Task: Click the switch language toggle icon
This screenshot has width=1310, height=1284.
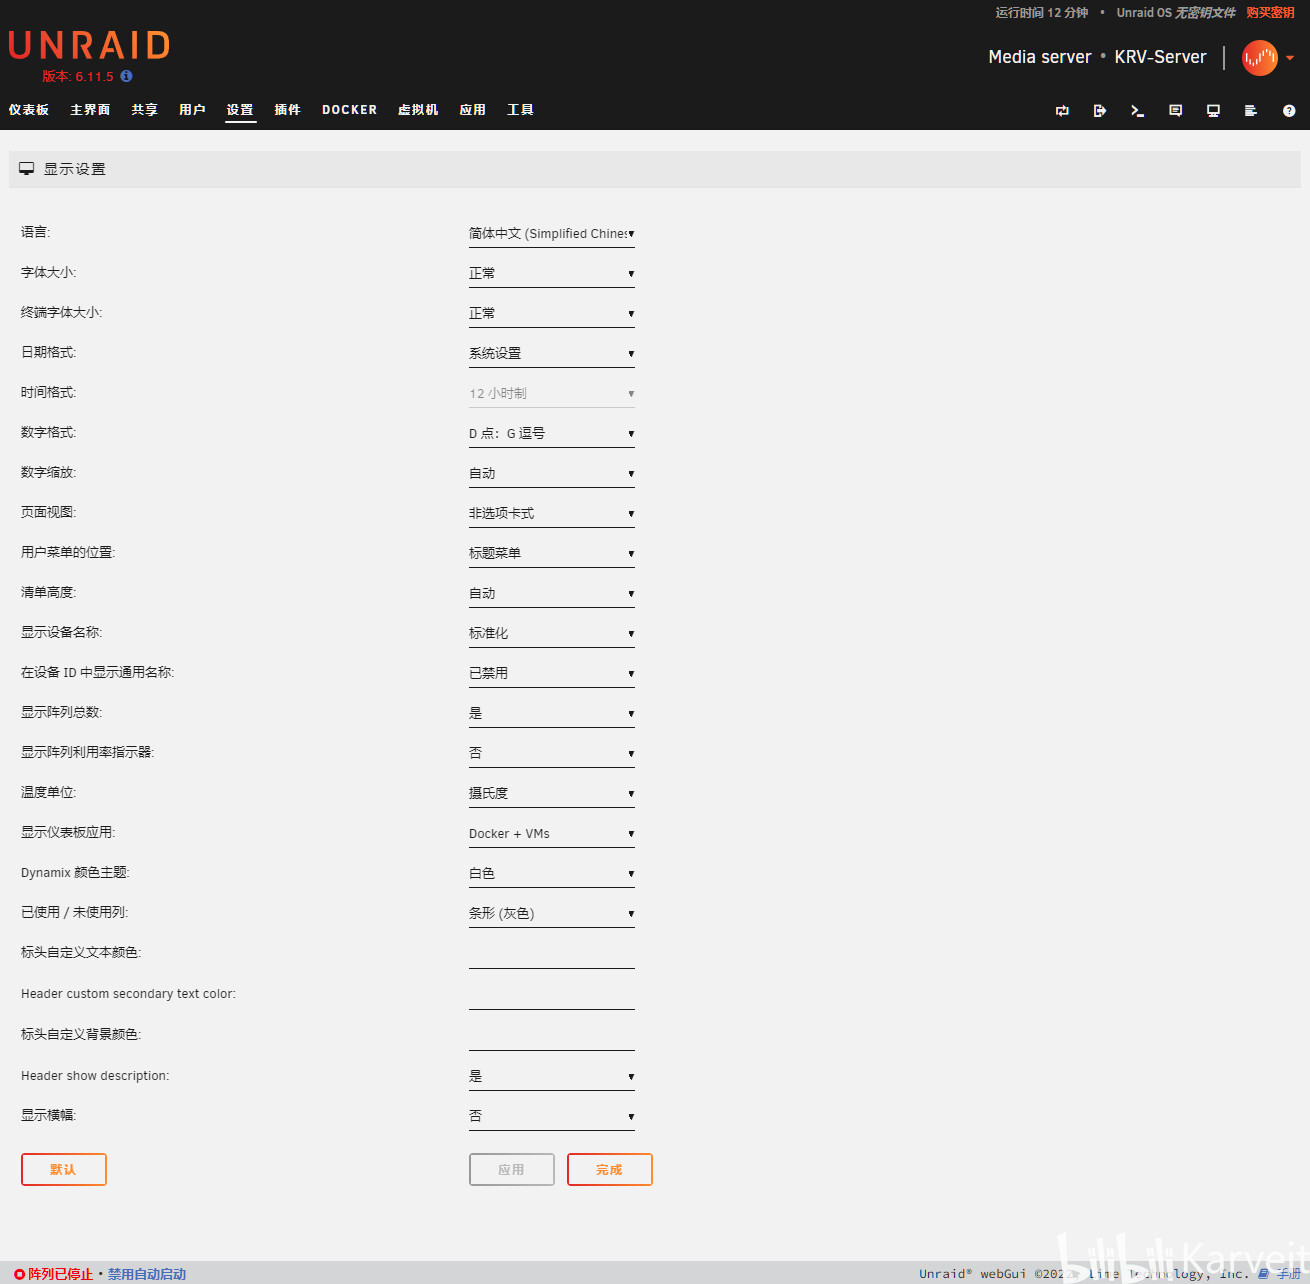Action: 1062,111
